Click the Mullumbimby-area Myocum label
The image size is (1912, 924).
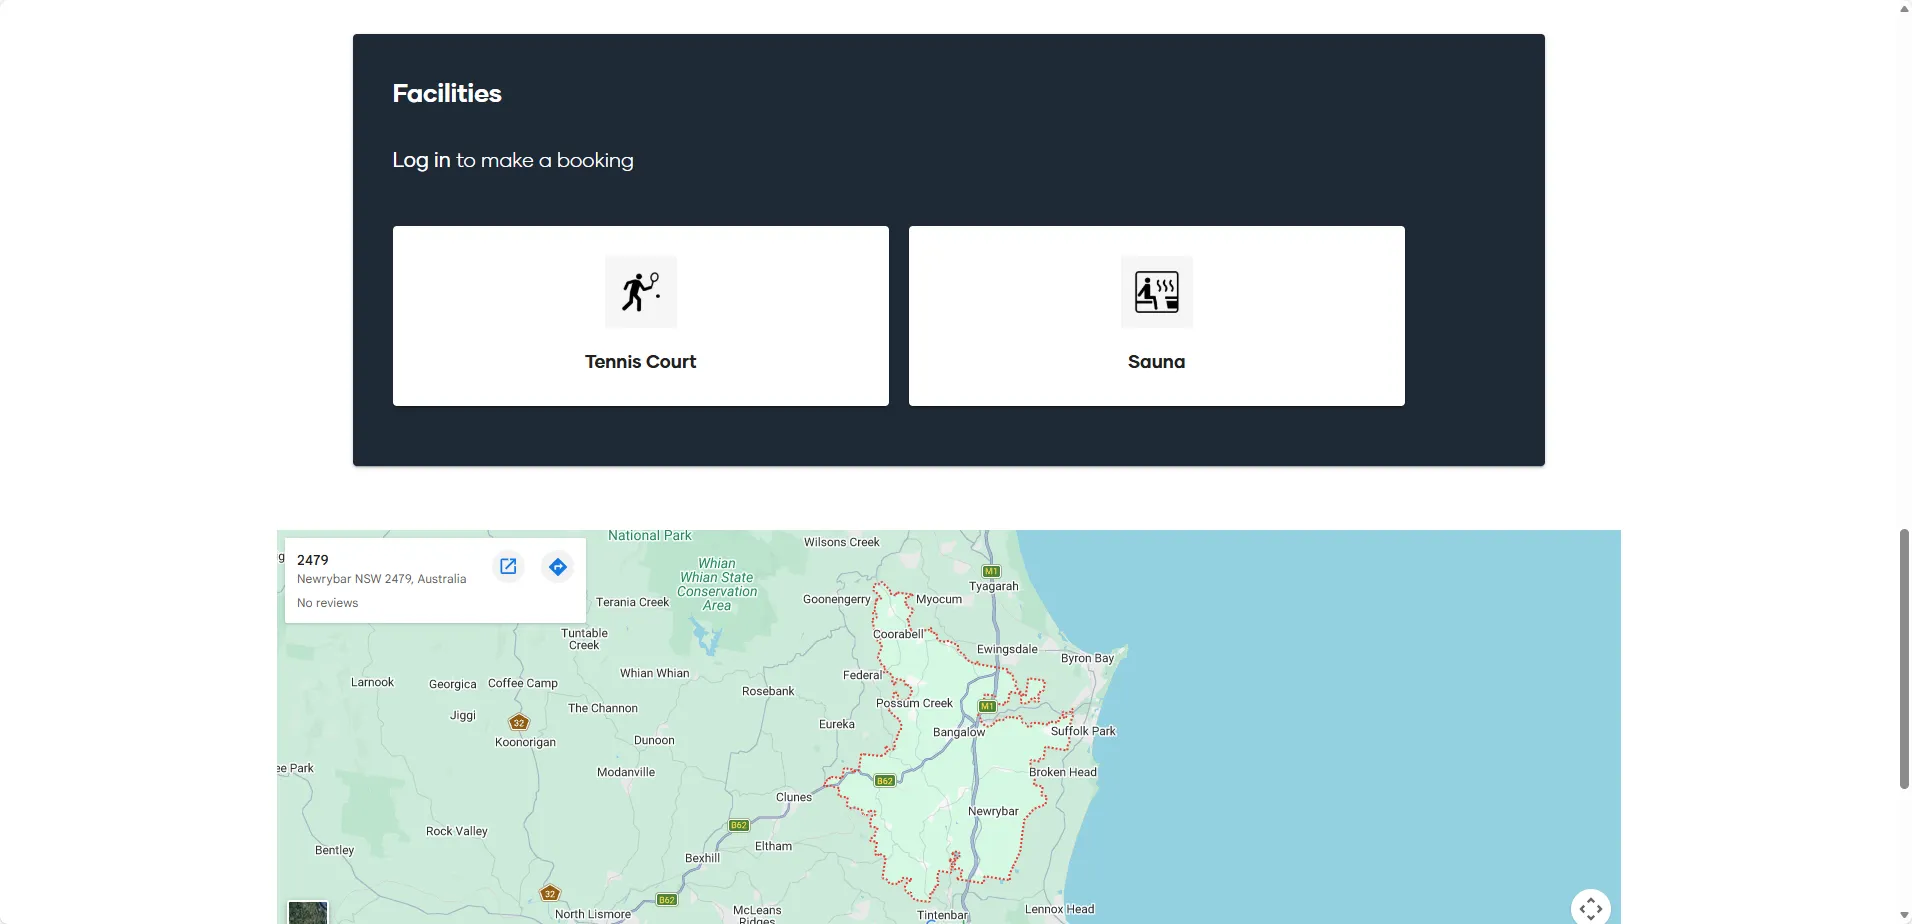point(939,599)
